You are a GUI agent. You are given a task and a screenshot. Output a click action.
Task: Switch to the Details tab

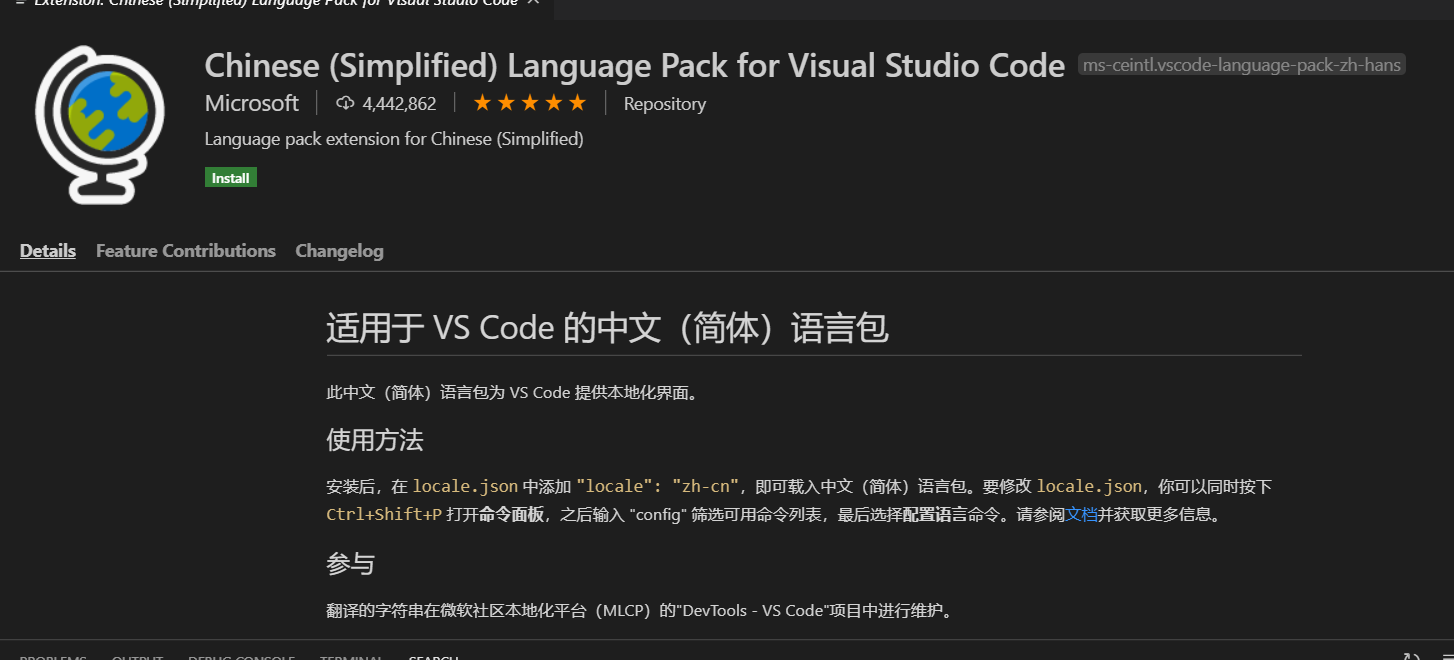(48, 251)
